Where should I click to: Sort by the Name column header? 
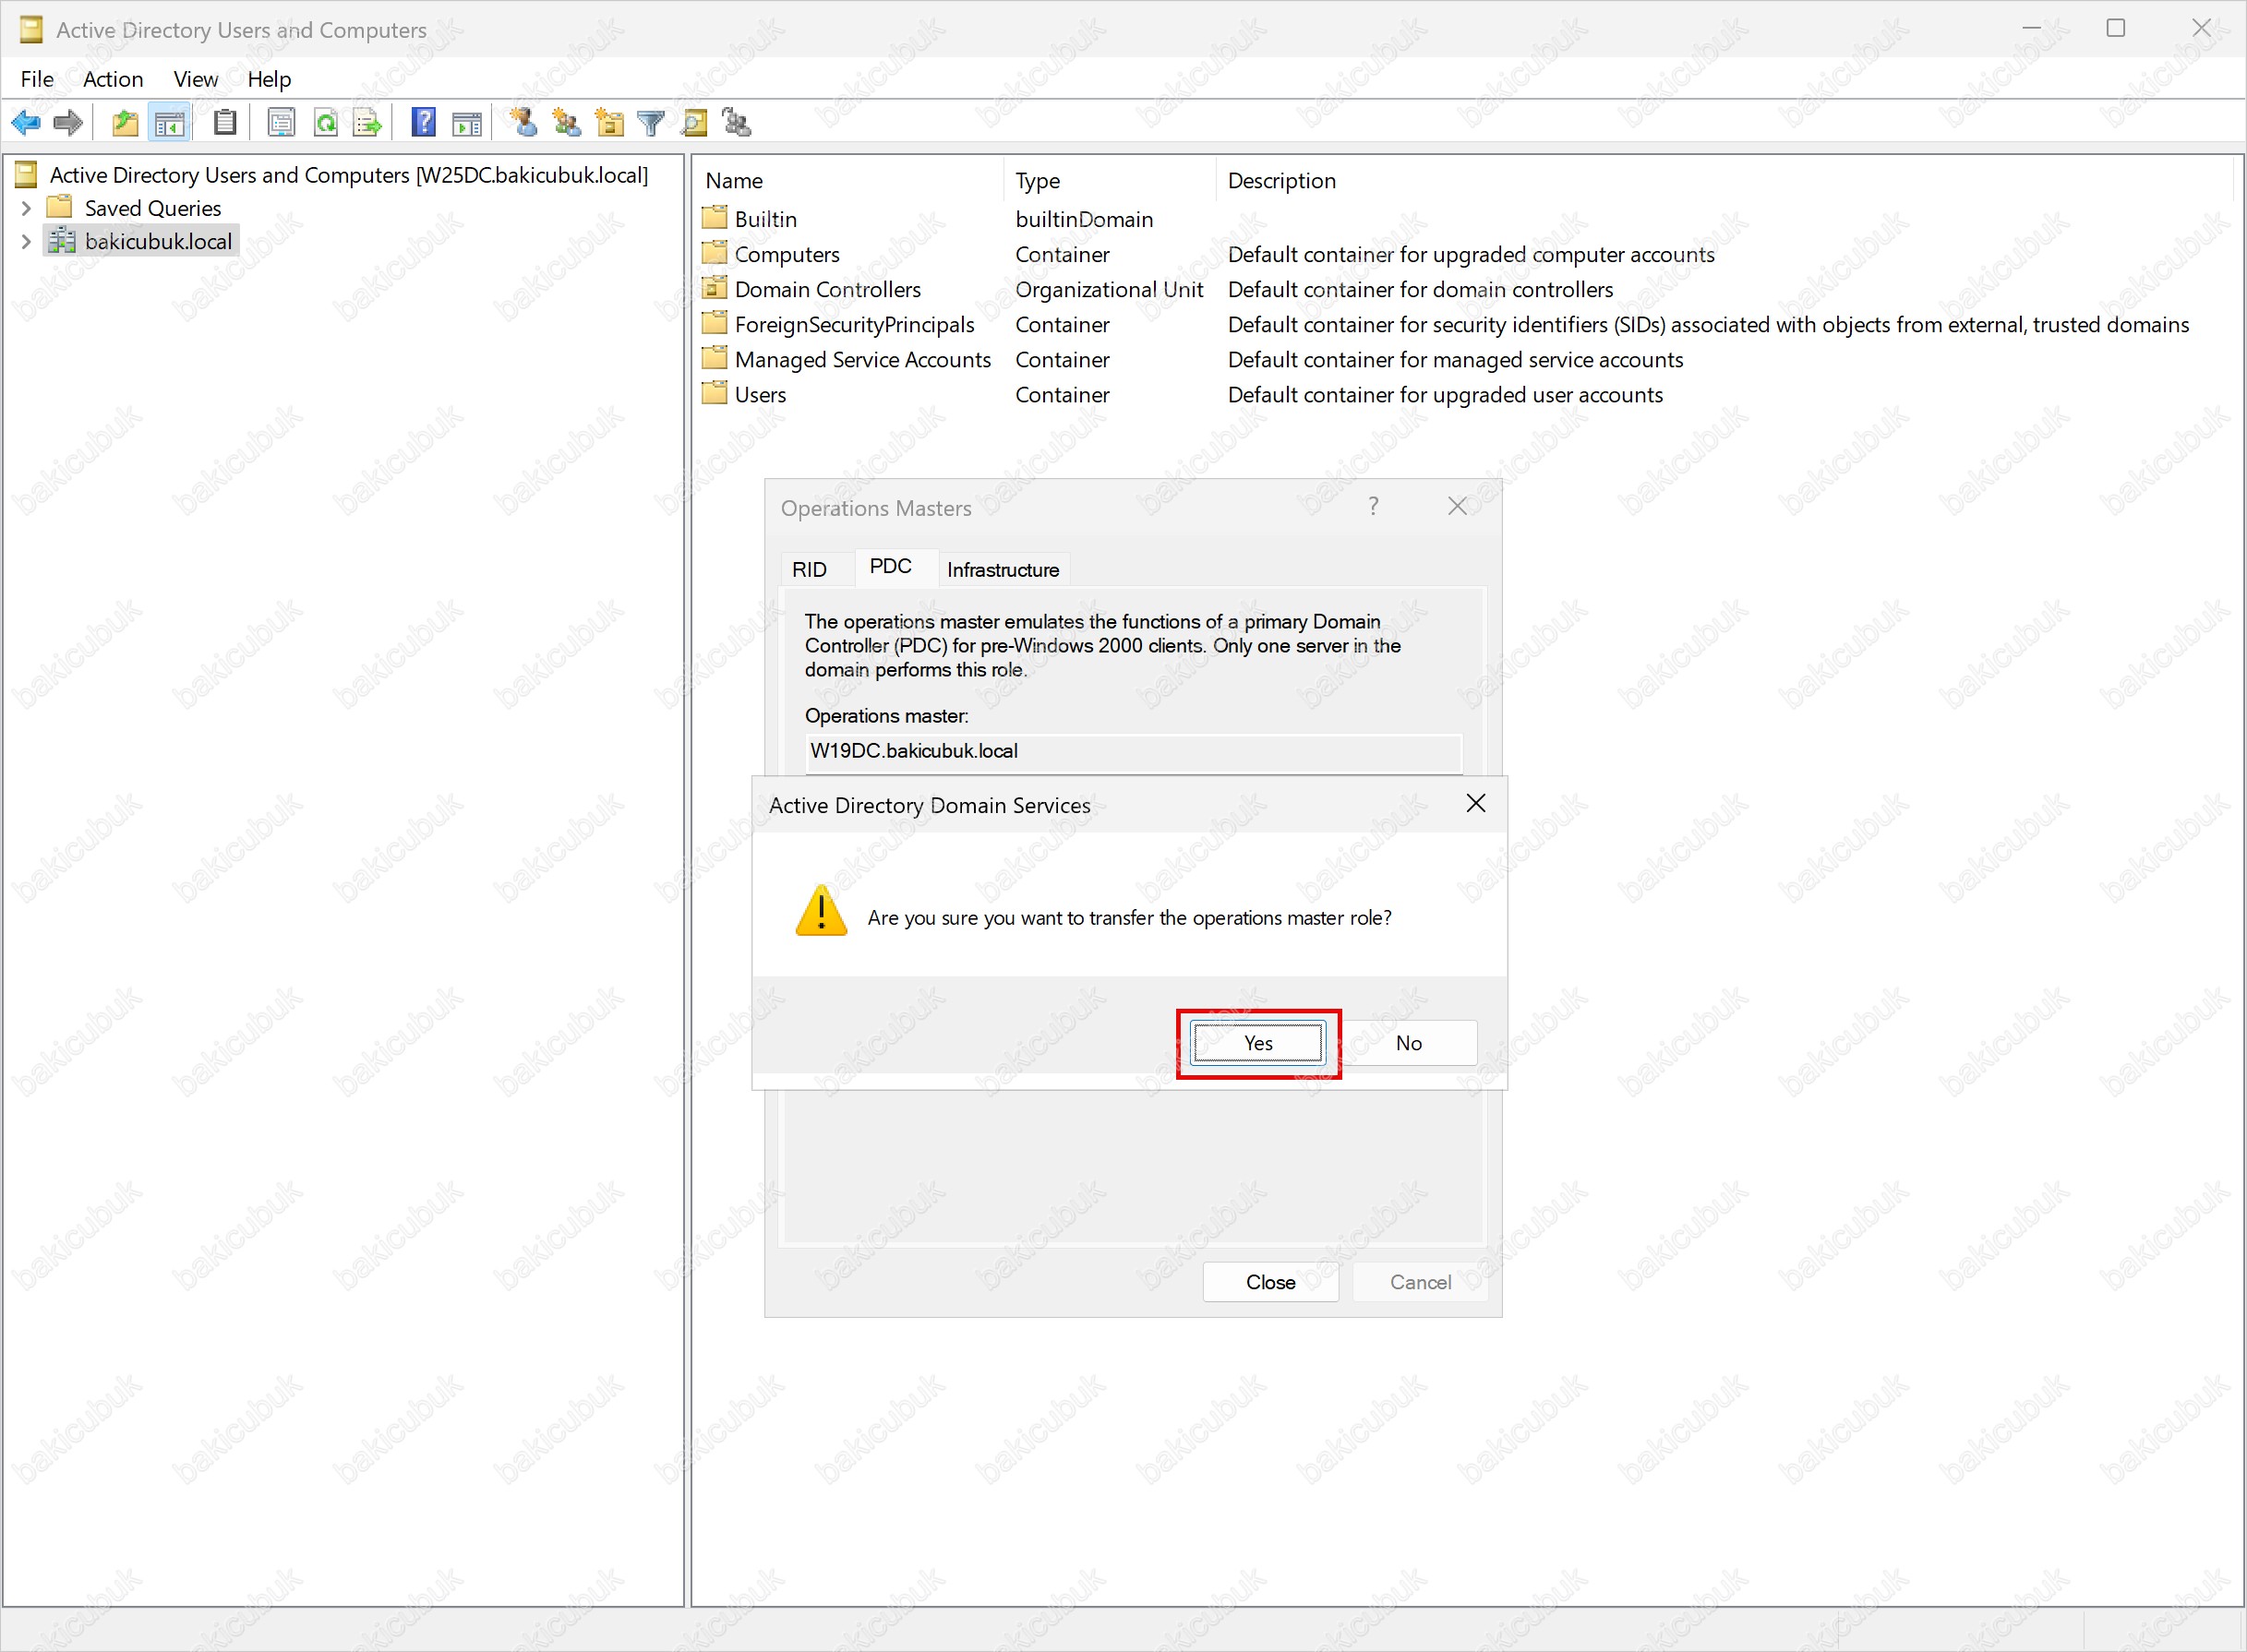tap(848, 180)
